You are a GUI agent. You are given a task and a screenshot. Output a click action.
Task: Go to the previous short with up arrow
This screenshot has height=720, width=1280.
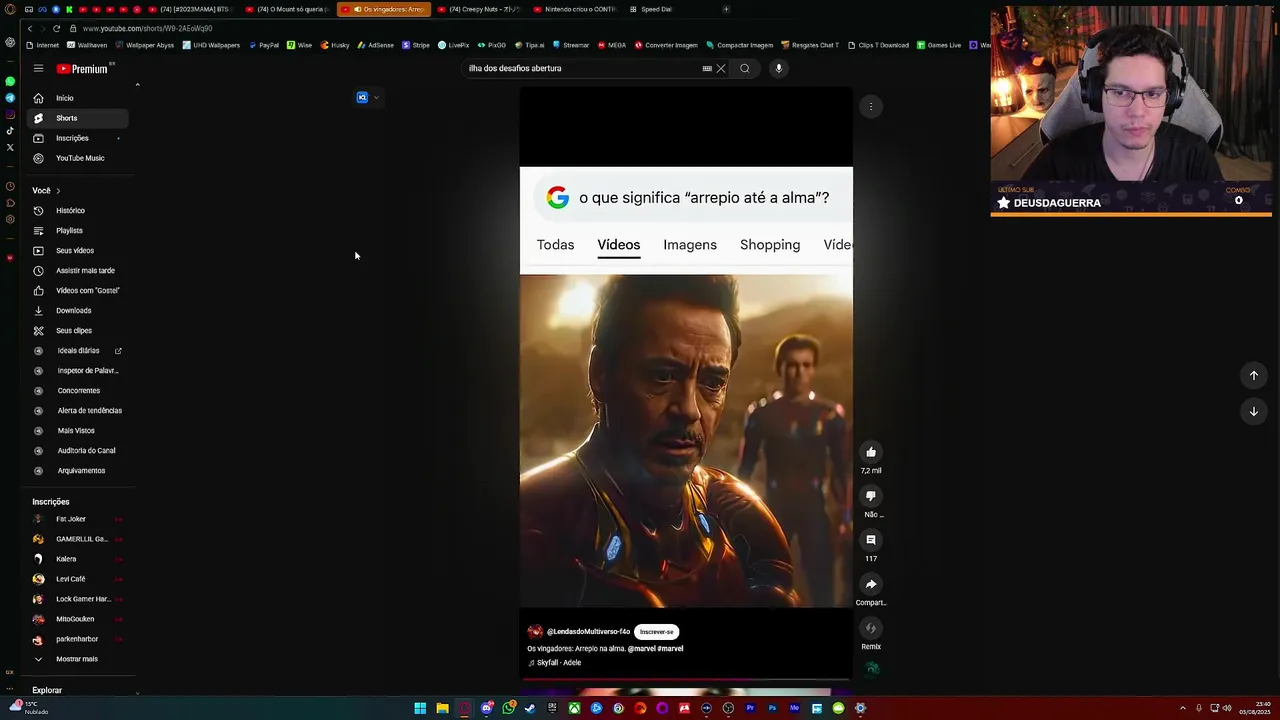(1253, 375)
